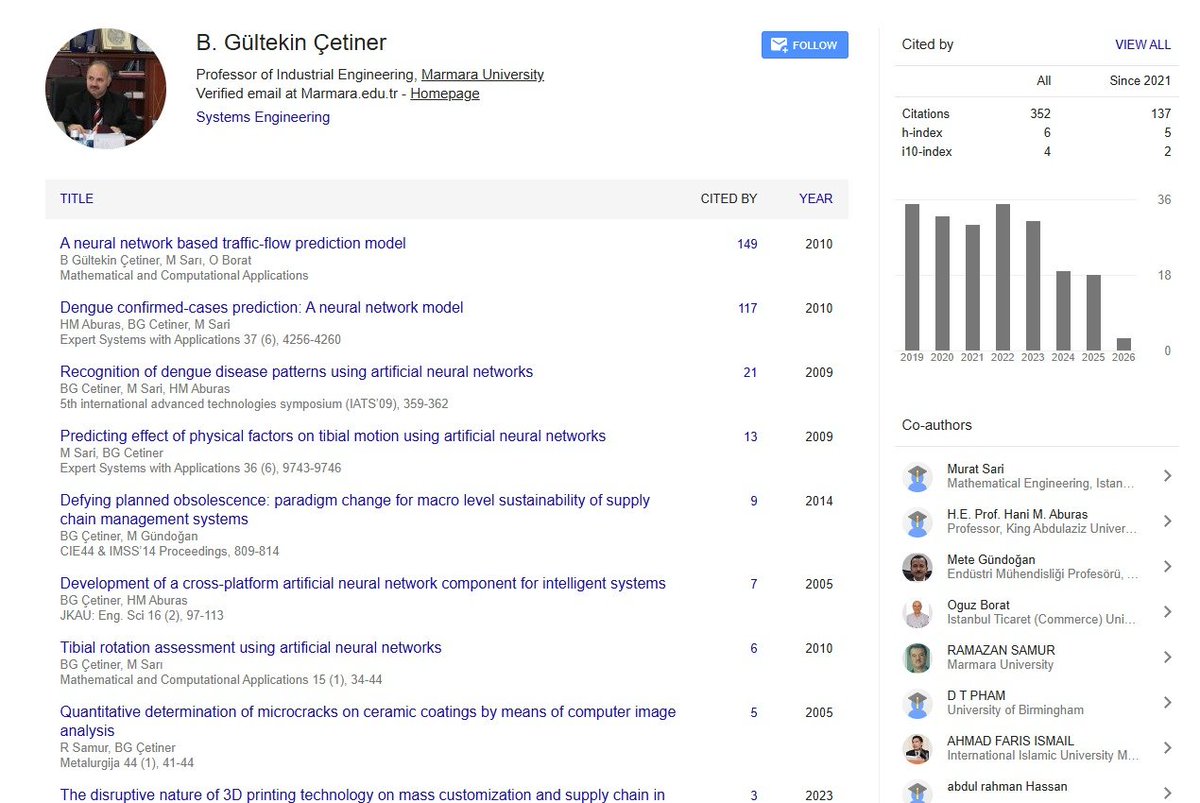Click View All citations
The height and width of the screenshot is (803, 1200).
tap(1143, 44)
